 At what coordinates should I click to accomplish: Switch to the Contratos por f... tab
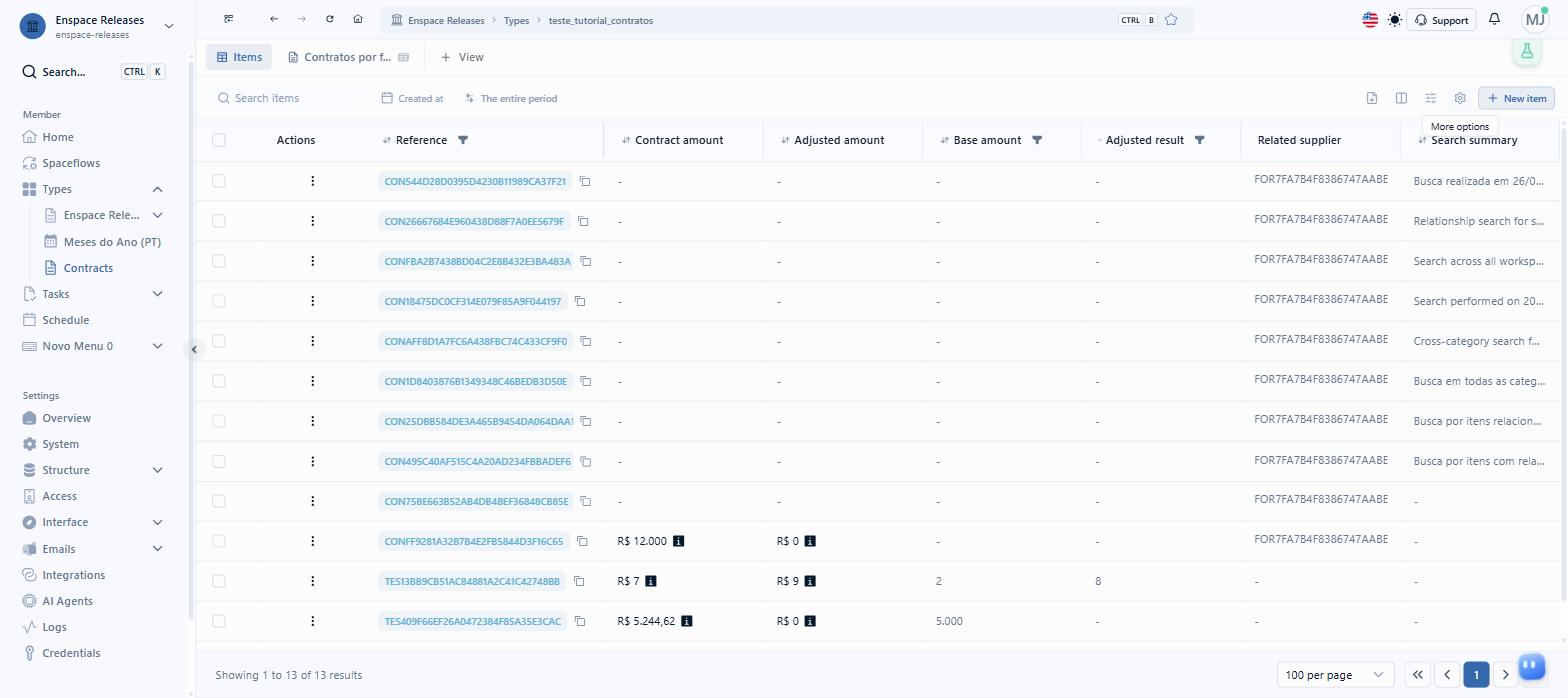coord(348,57)
